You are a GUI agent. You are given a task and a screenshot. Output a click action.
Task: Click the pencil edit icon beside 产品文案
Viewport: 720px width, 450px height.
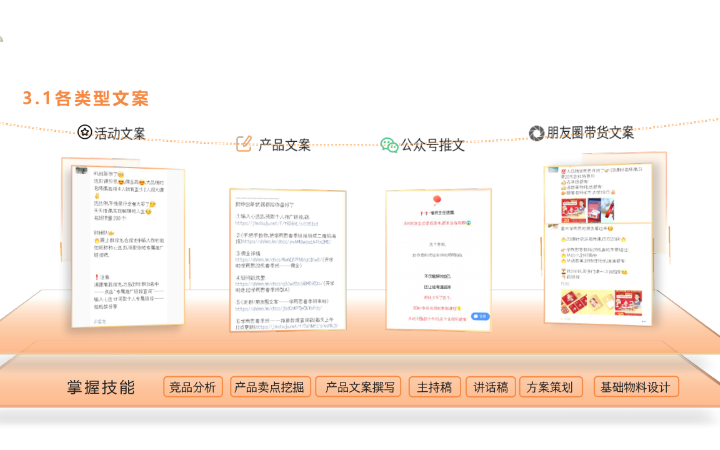tap(244, 144)
